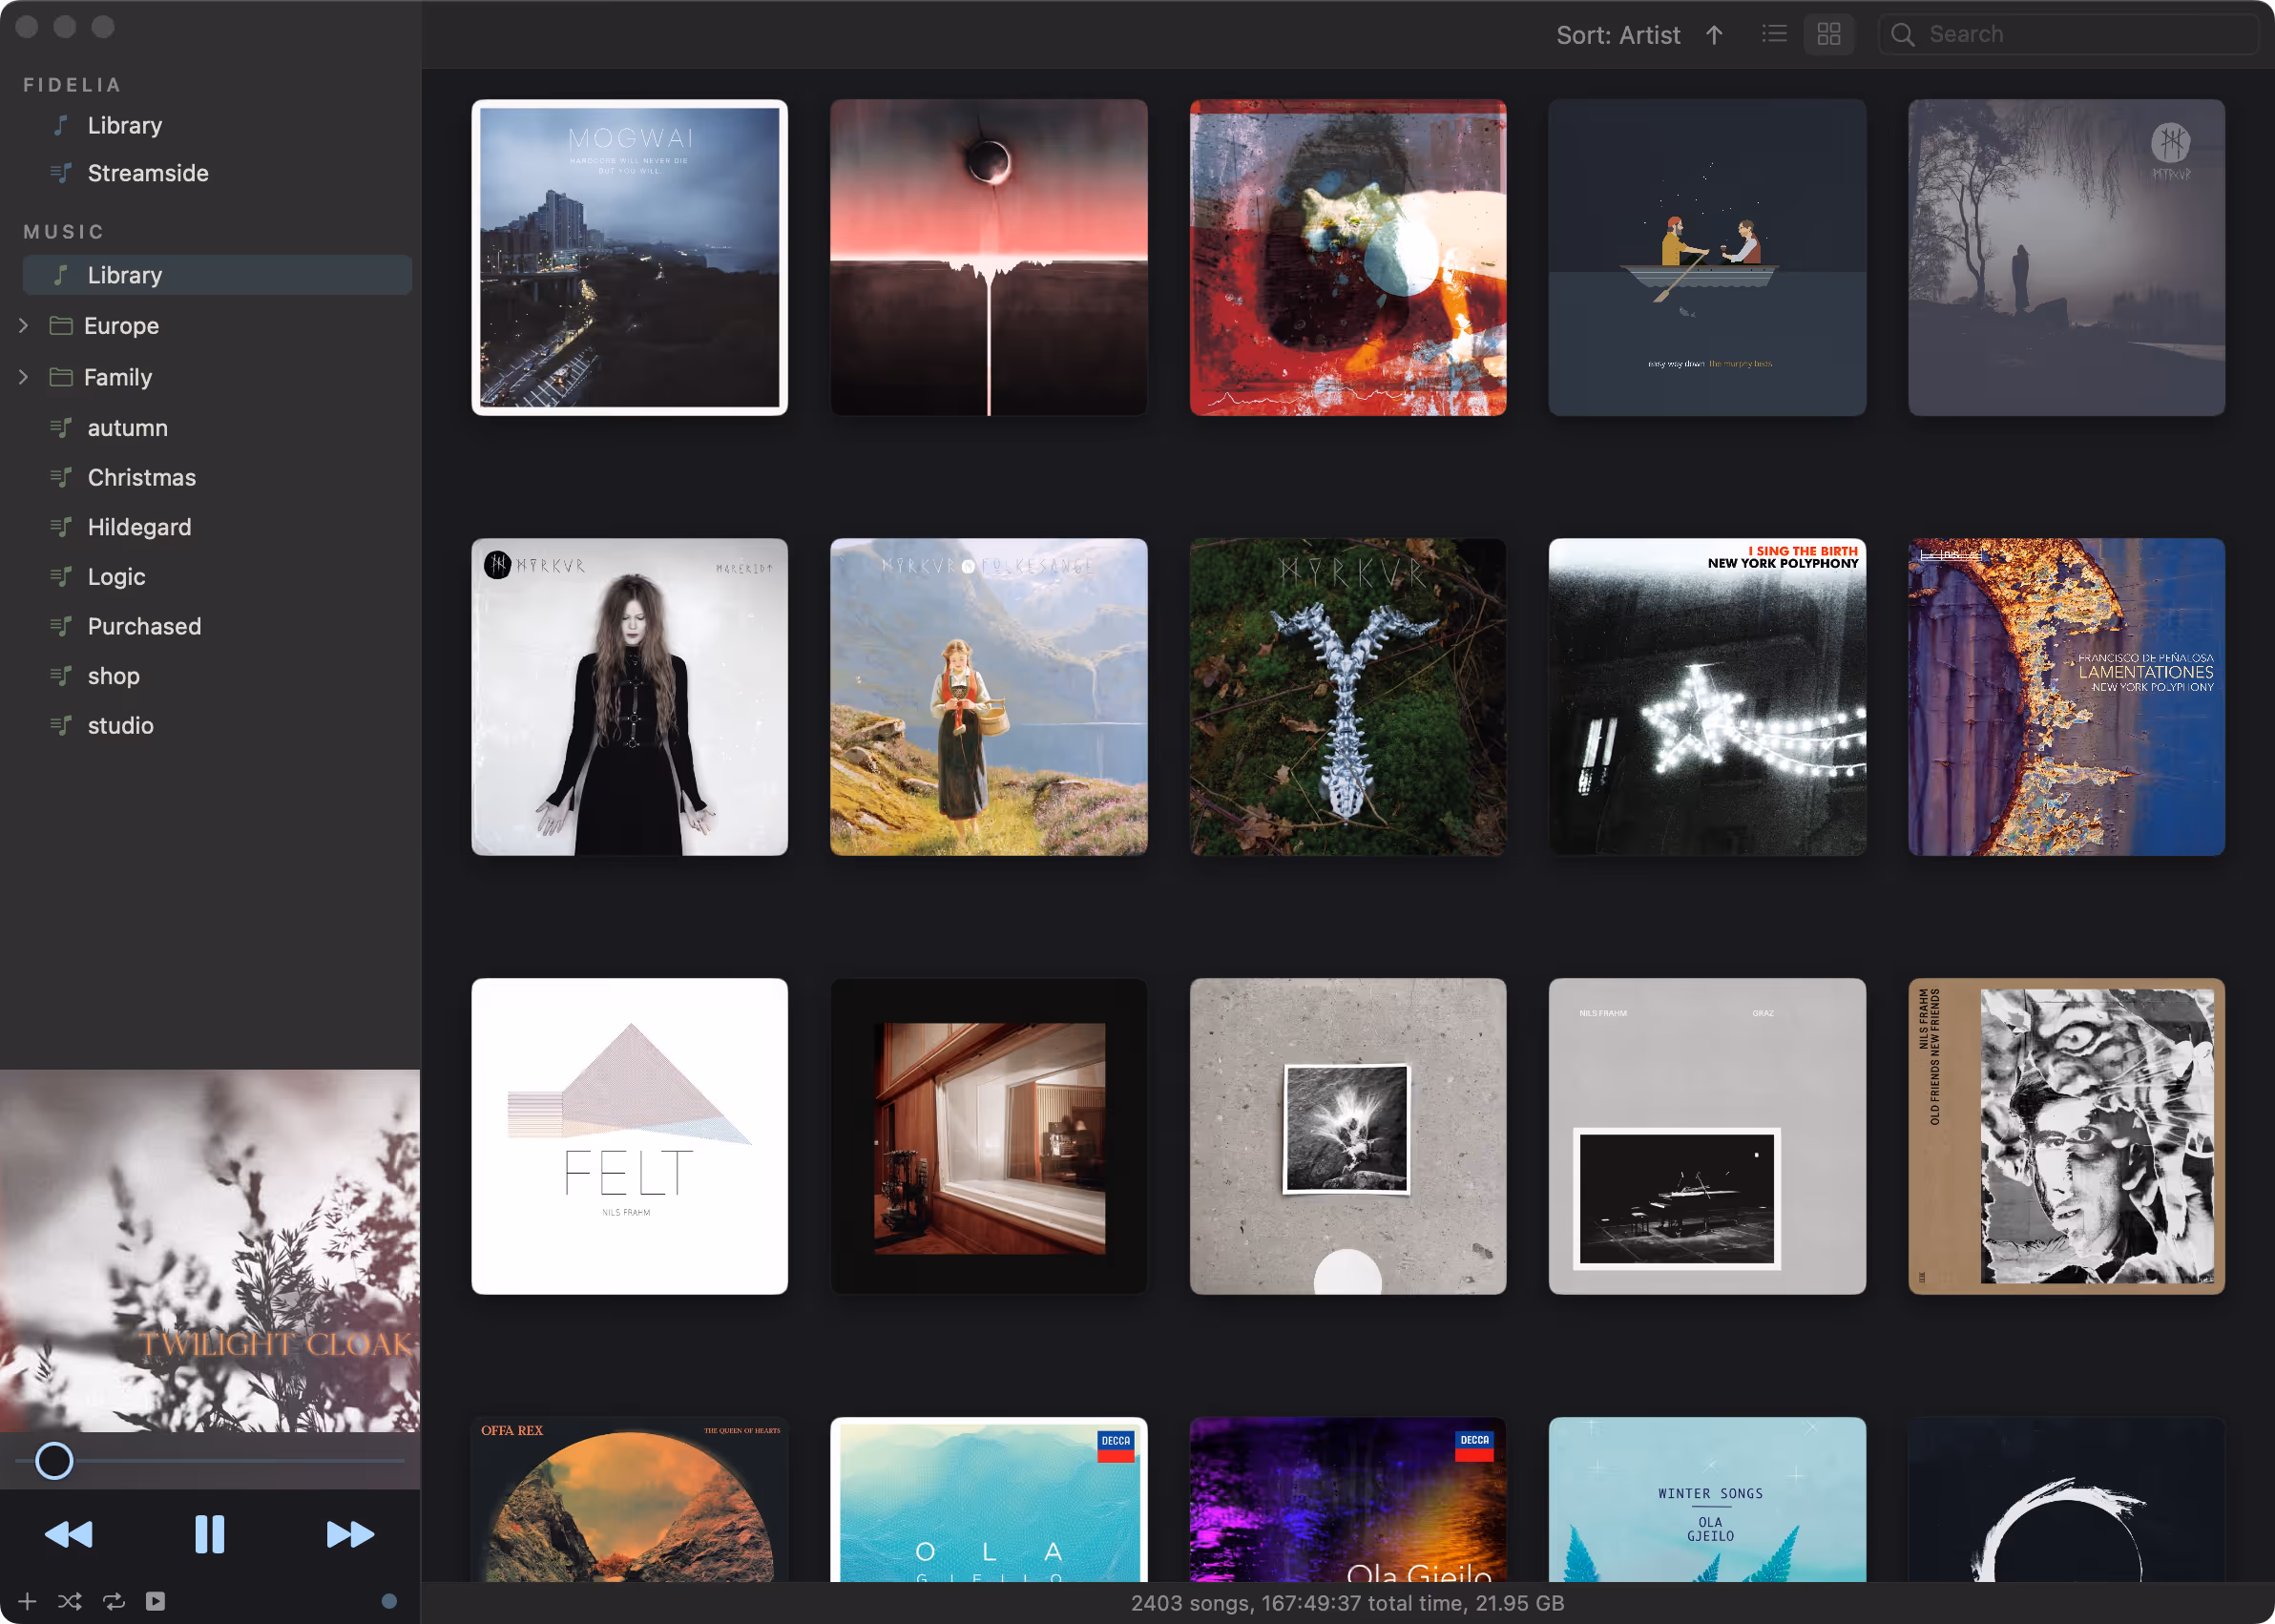Screen dimensions: 2275x1624
Task: Click the Christmas playlist icon
Action: point(61,477)
